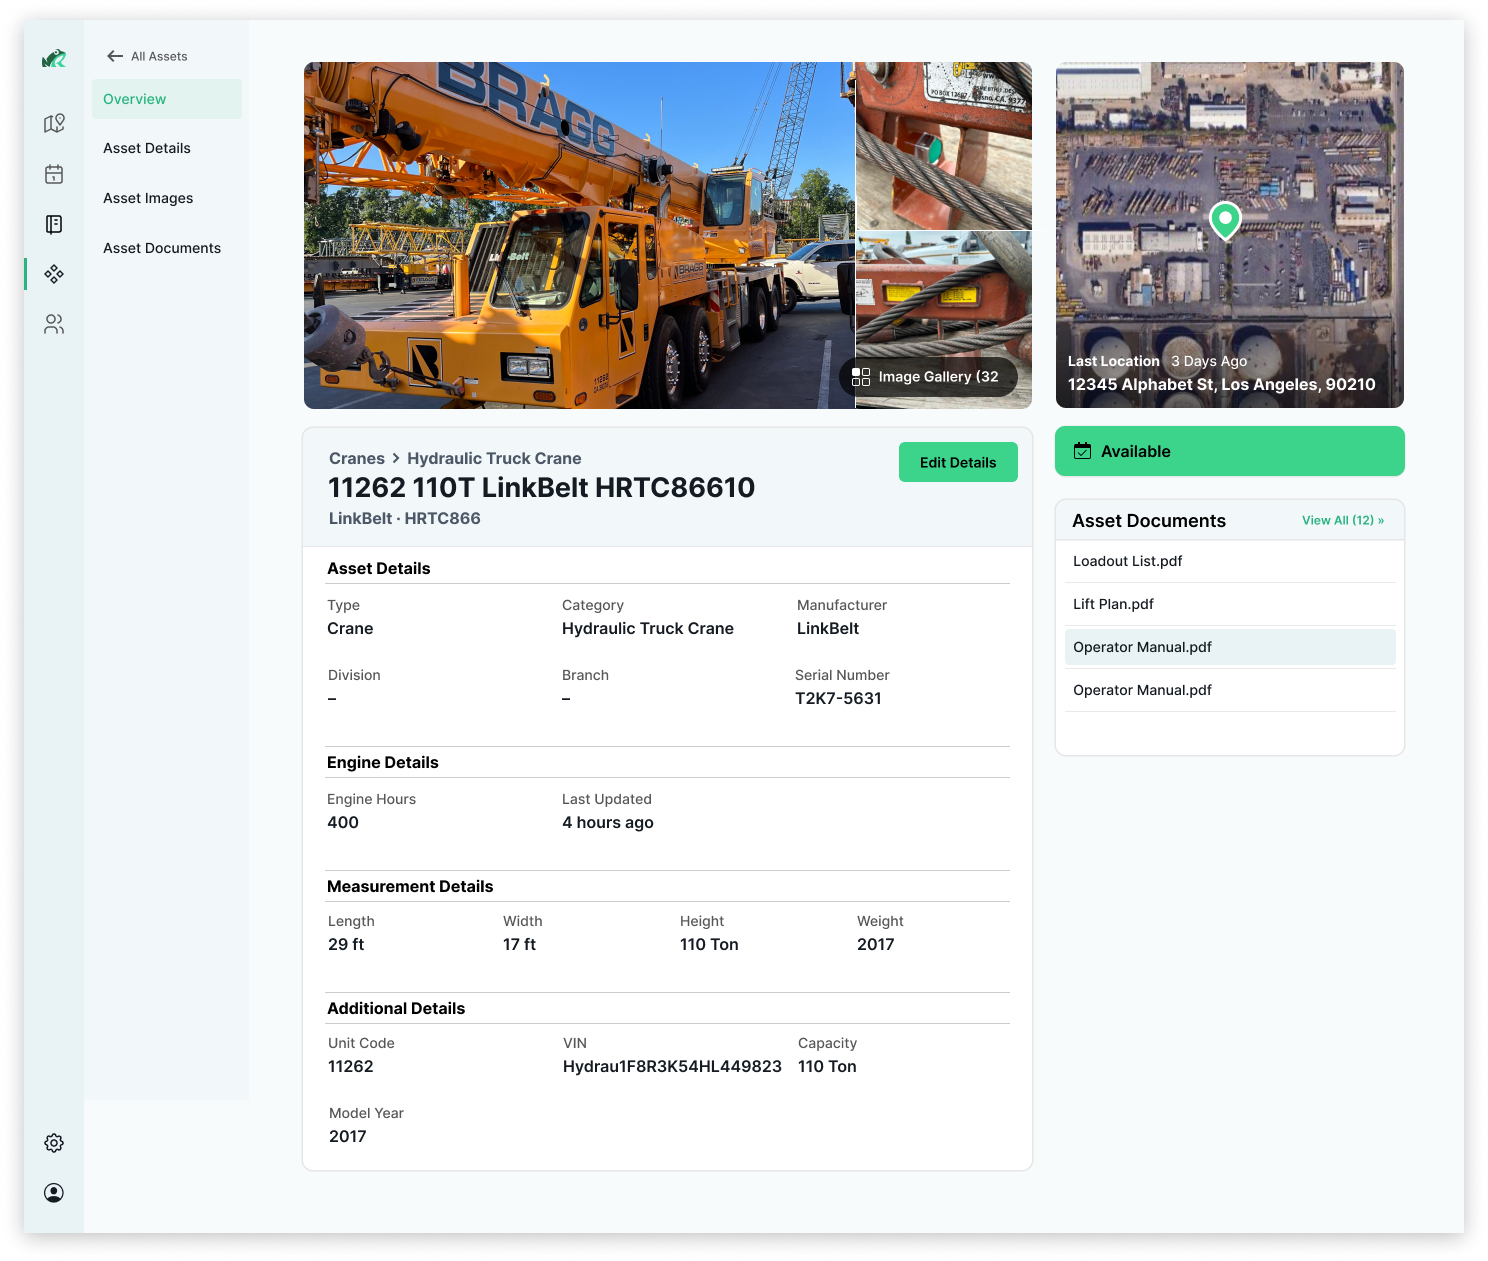Open settings gear in sidebar

click(x=54, y=1143)
